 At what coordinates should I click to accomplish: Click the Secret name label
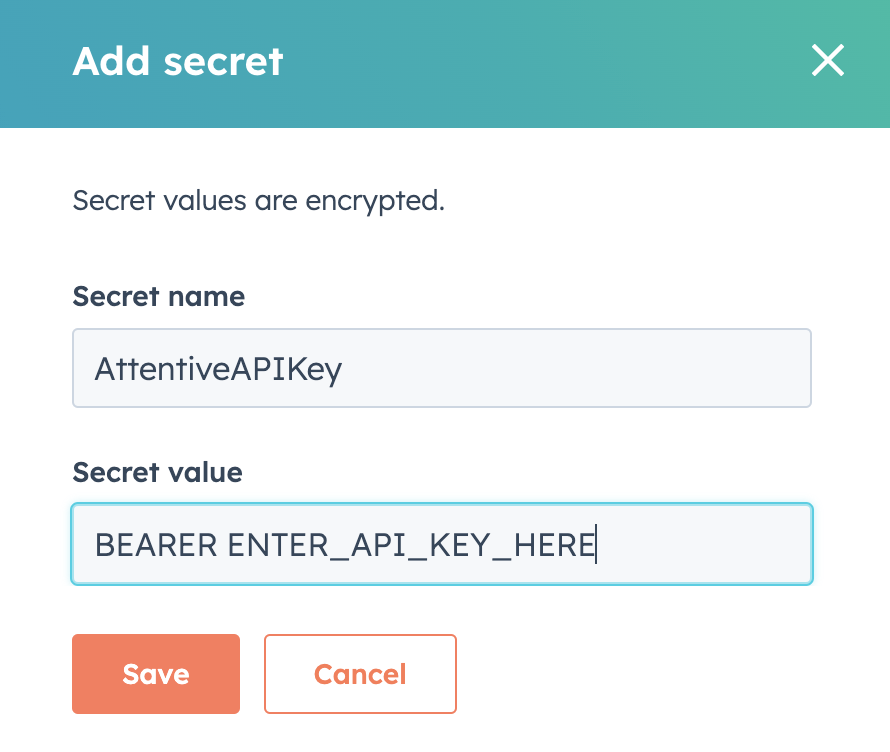pos(158,296)
